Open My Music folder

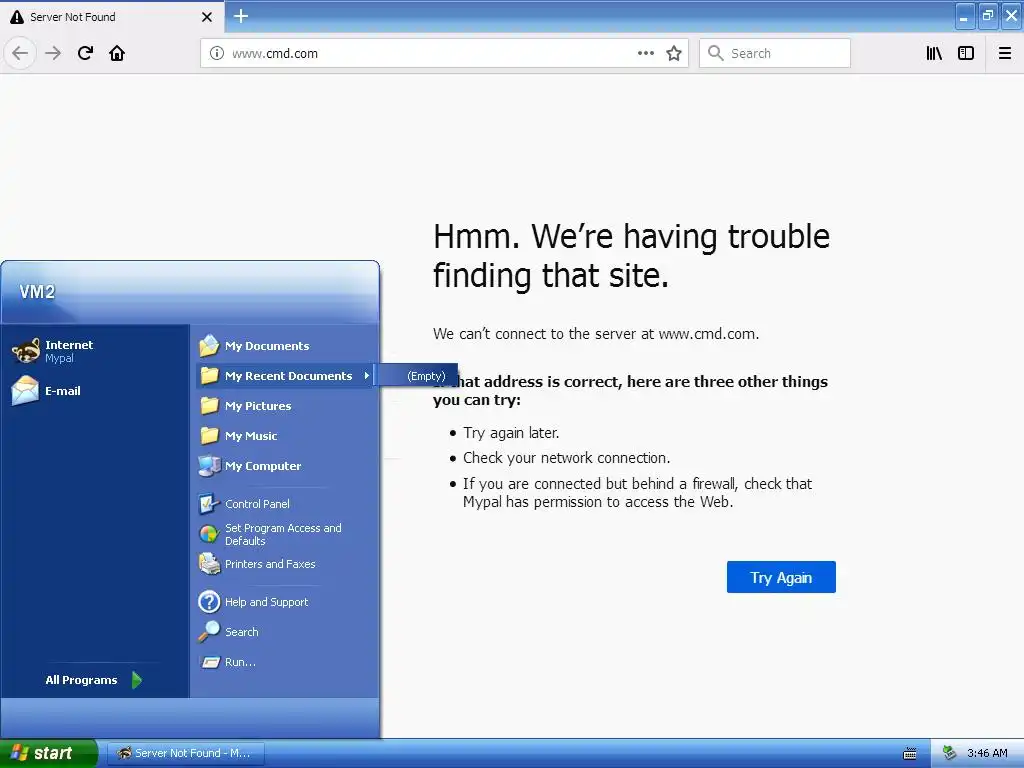tap(285, 436)
